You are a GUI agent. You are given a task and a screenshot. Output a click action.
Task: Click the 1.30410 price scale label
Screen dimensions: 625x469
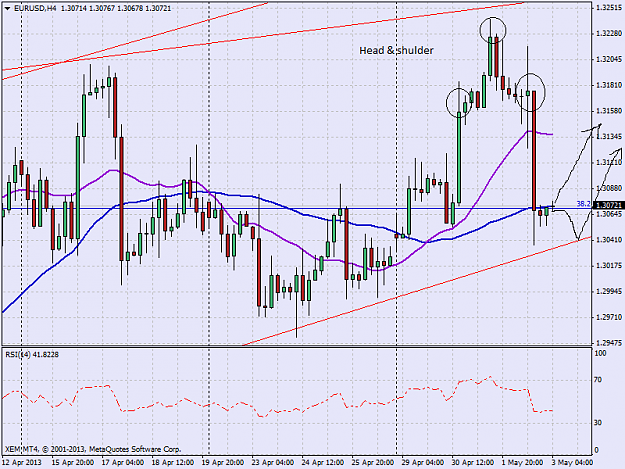click(609, 239)
